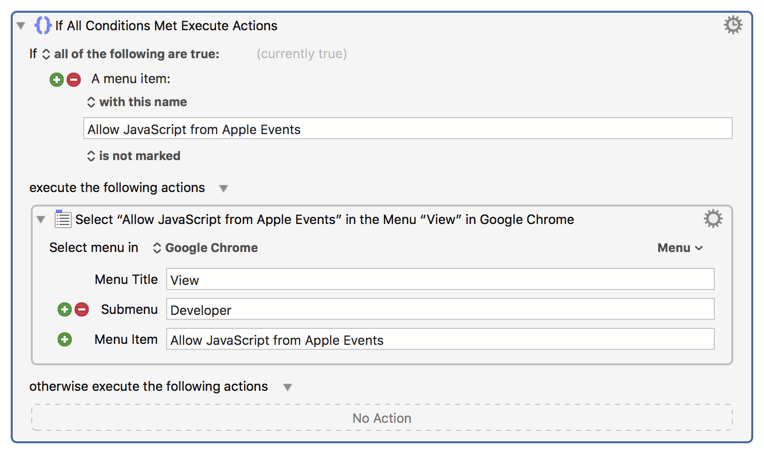The image size is (764, 457).
Task: Choose a different application than Google Chrome
Action: 205,248
